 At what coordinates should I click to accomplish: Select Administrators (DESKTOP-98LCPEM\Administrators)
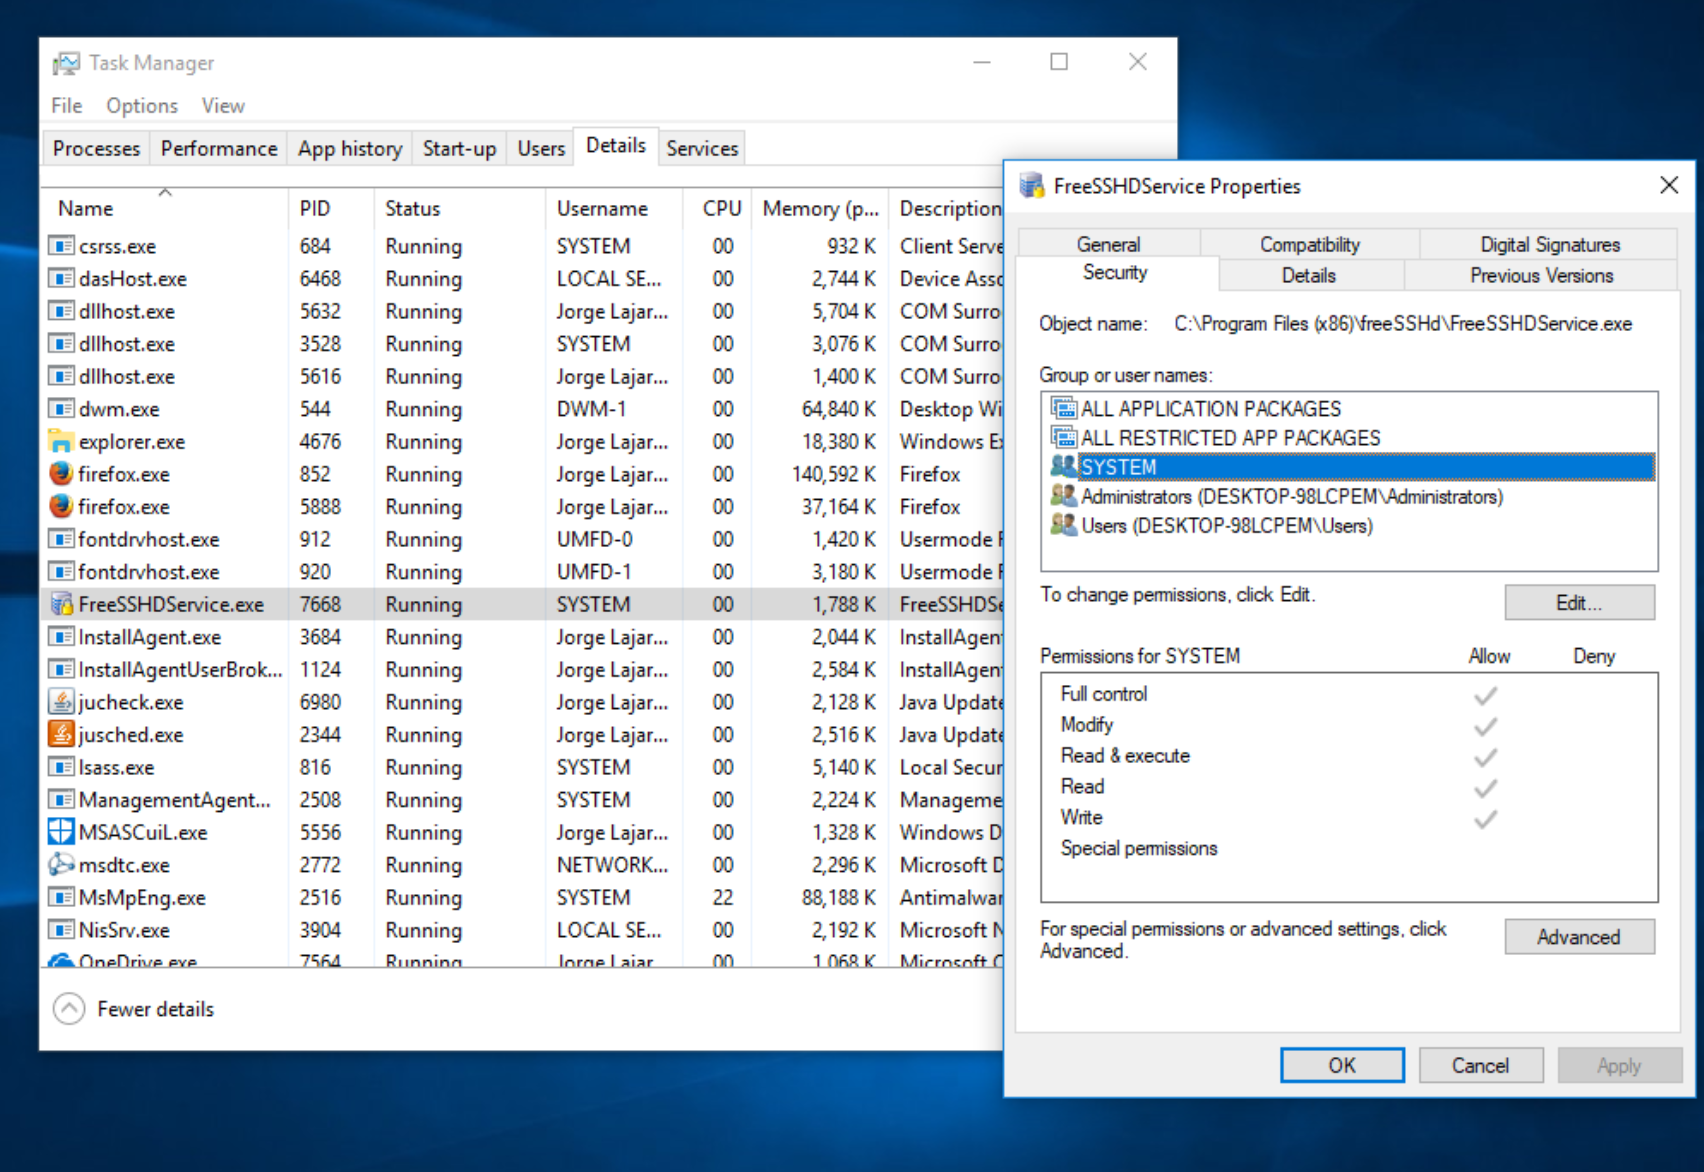(1348, 496)
